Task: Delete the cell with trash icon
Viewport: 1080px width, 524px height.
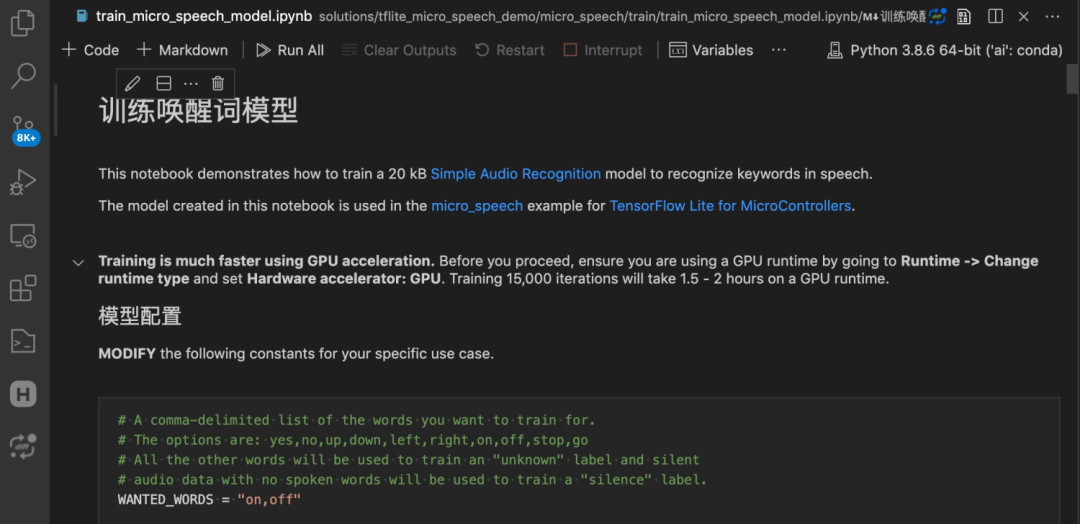Action: pos(218,83)
